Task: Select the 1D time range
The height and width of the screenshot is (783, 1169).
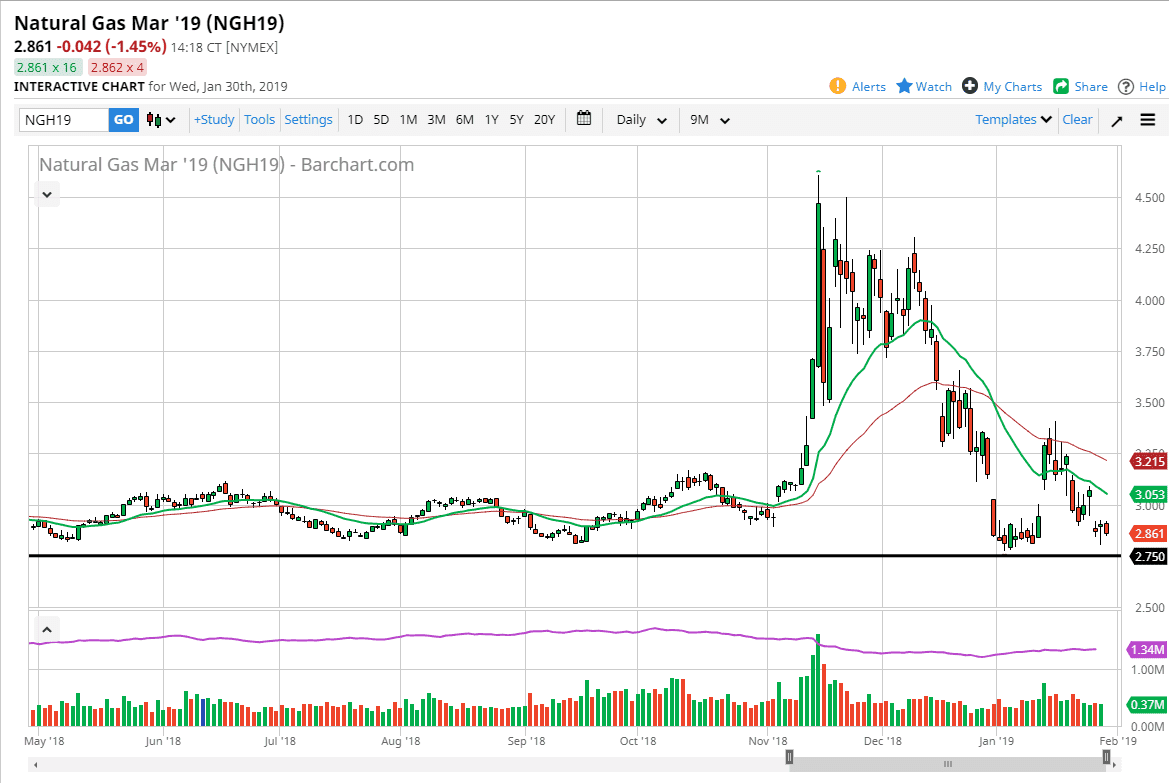Action: [x=355, y=119]
